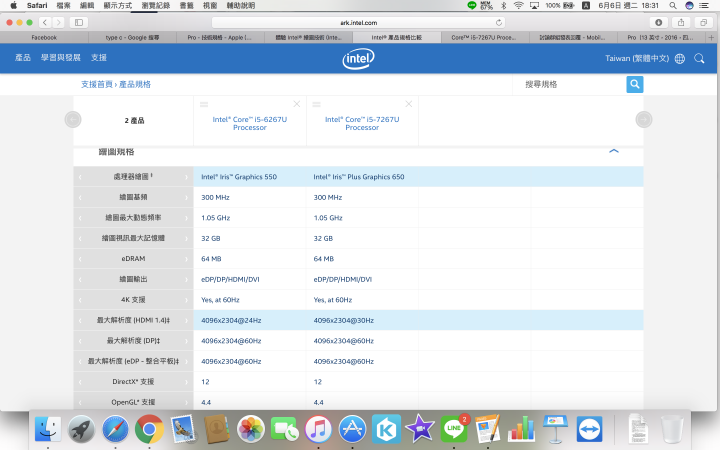Screen dimensions: 720x450
Task: Open Finder from the Dock
Action: (x=48, y=429)
